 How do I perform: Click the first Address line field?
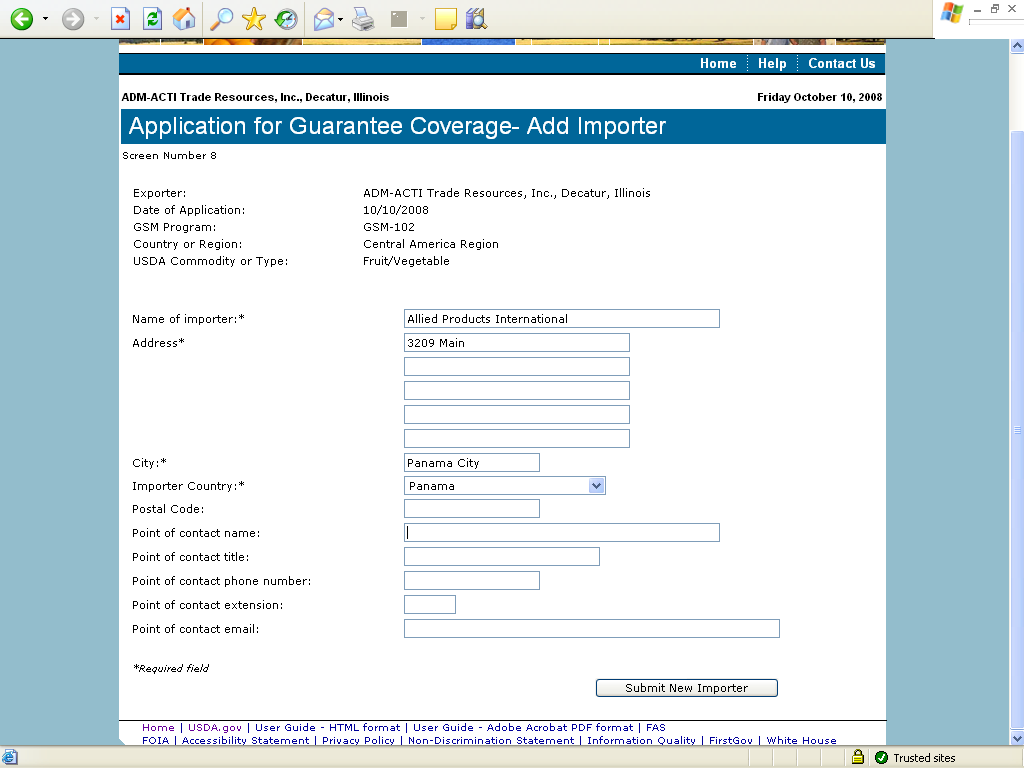[x=517, y=343]
